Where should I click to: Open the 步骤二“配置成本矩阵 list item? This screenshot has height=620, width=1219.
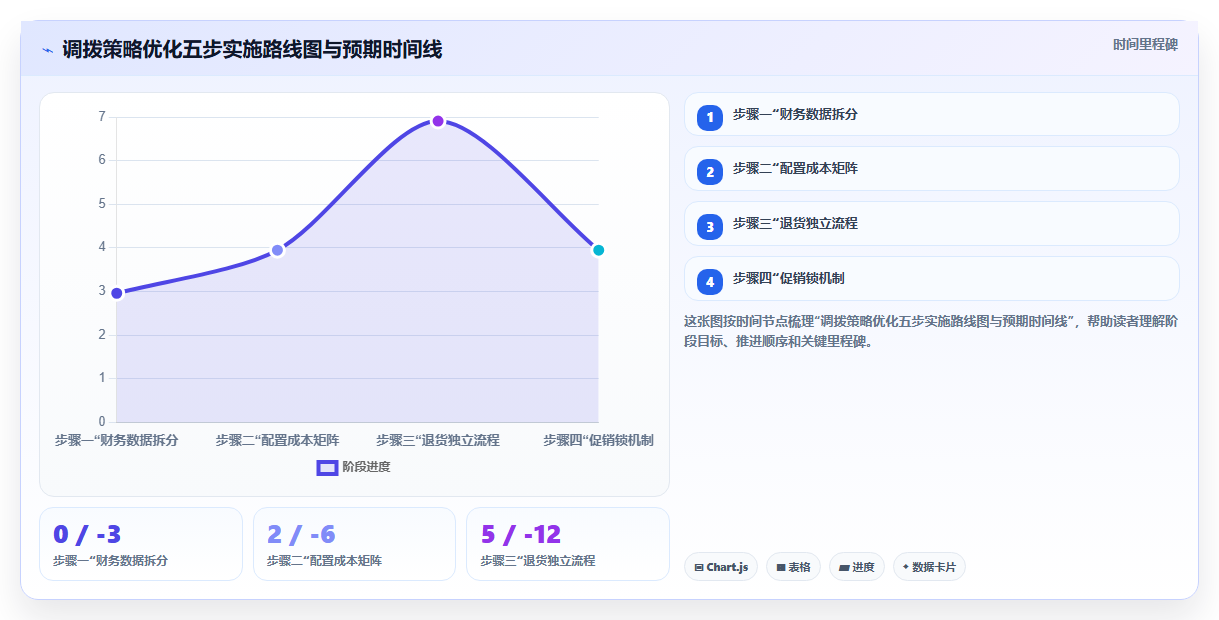click(x=932, y=168)
